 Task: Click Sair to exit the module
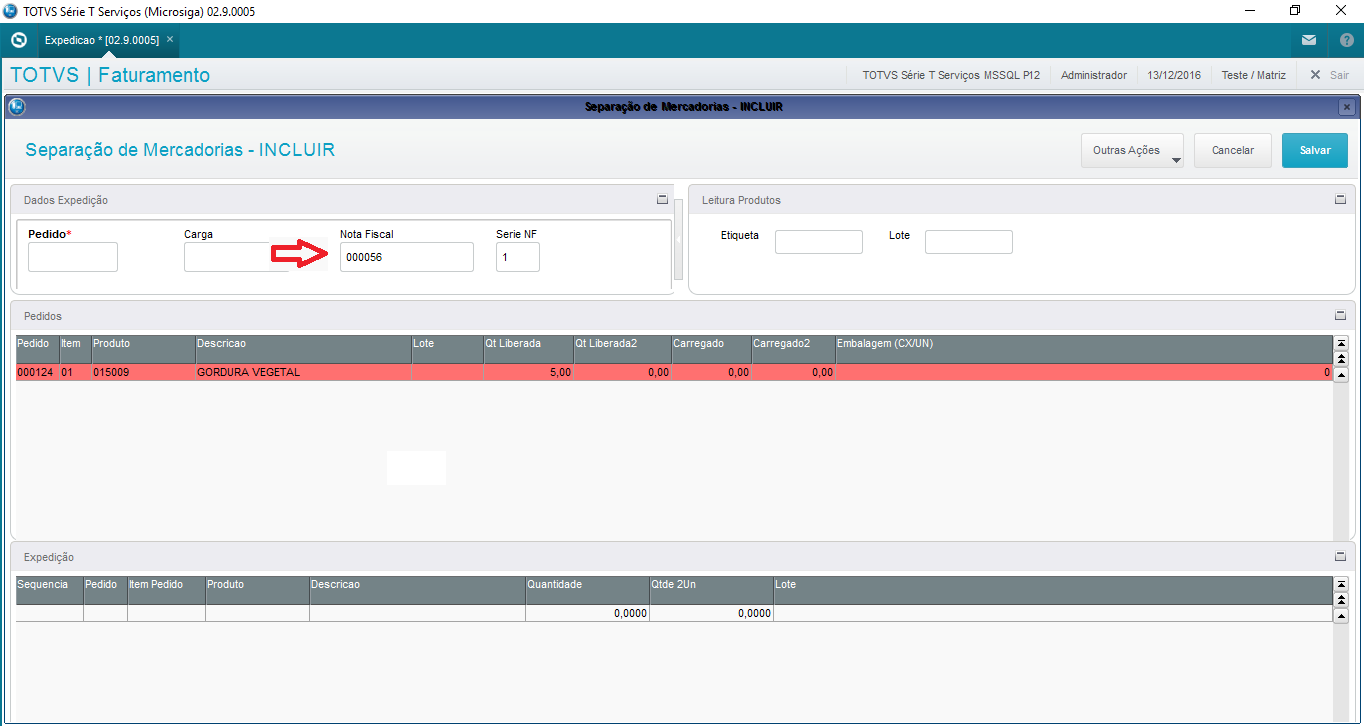coord(1329,75)
